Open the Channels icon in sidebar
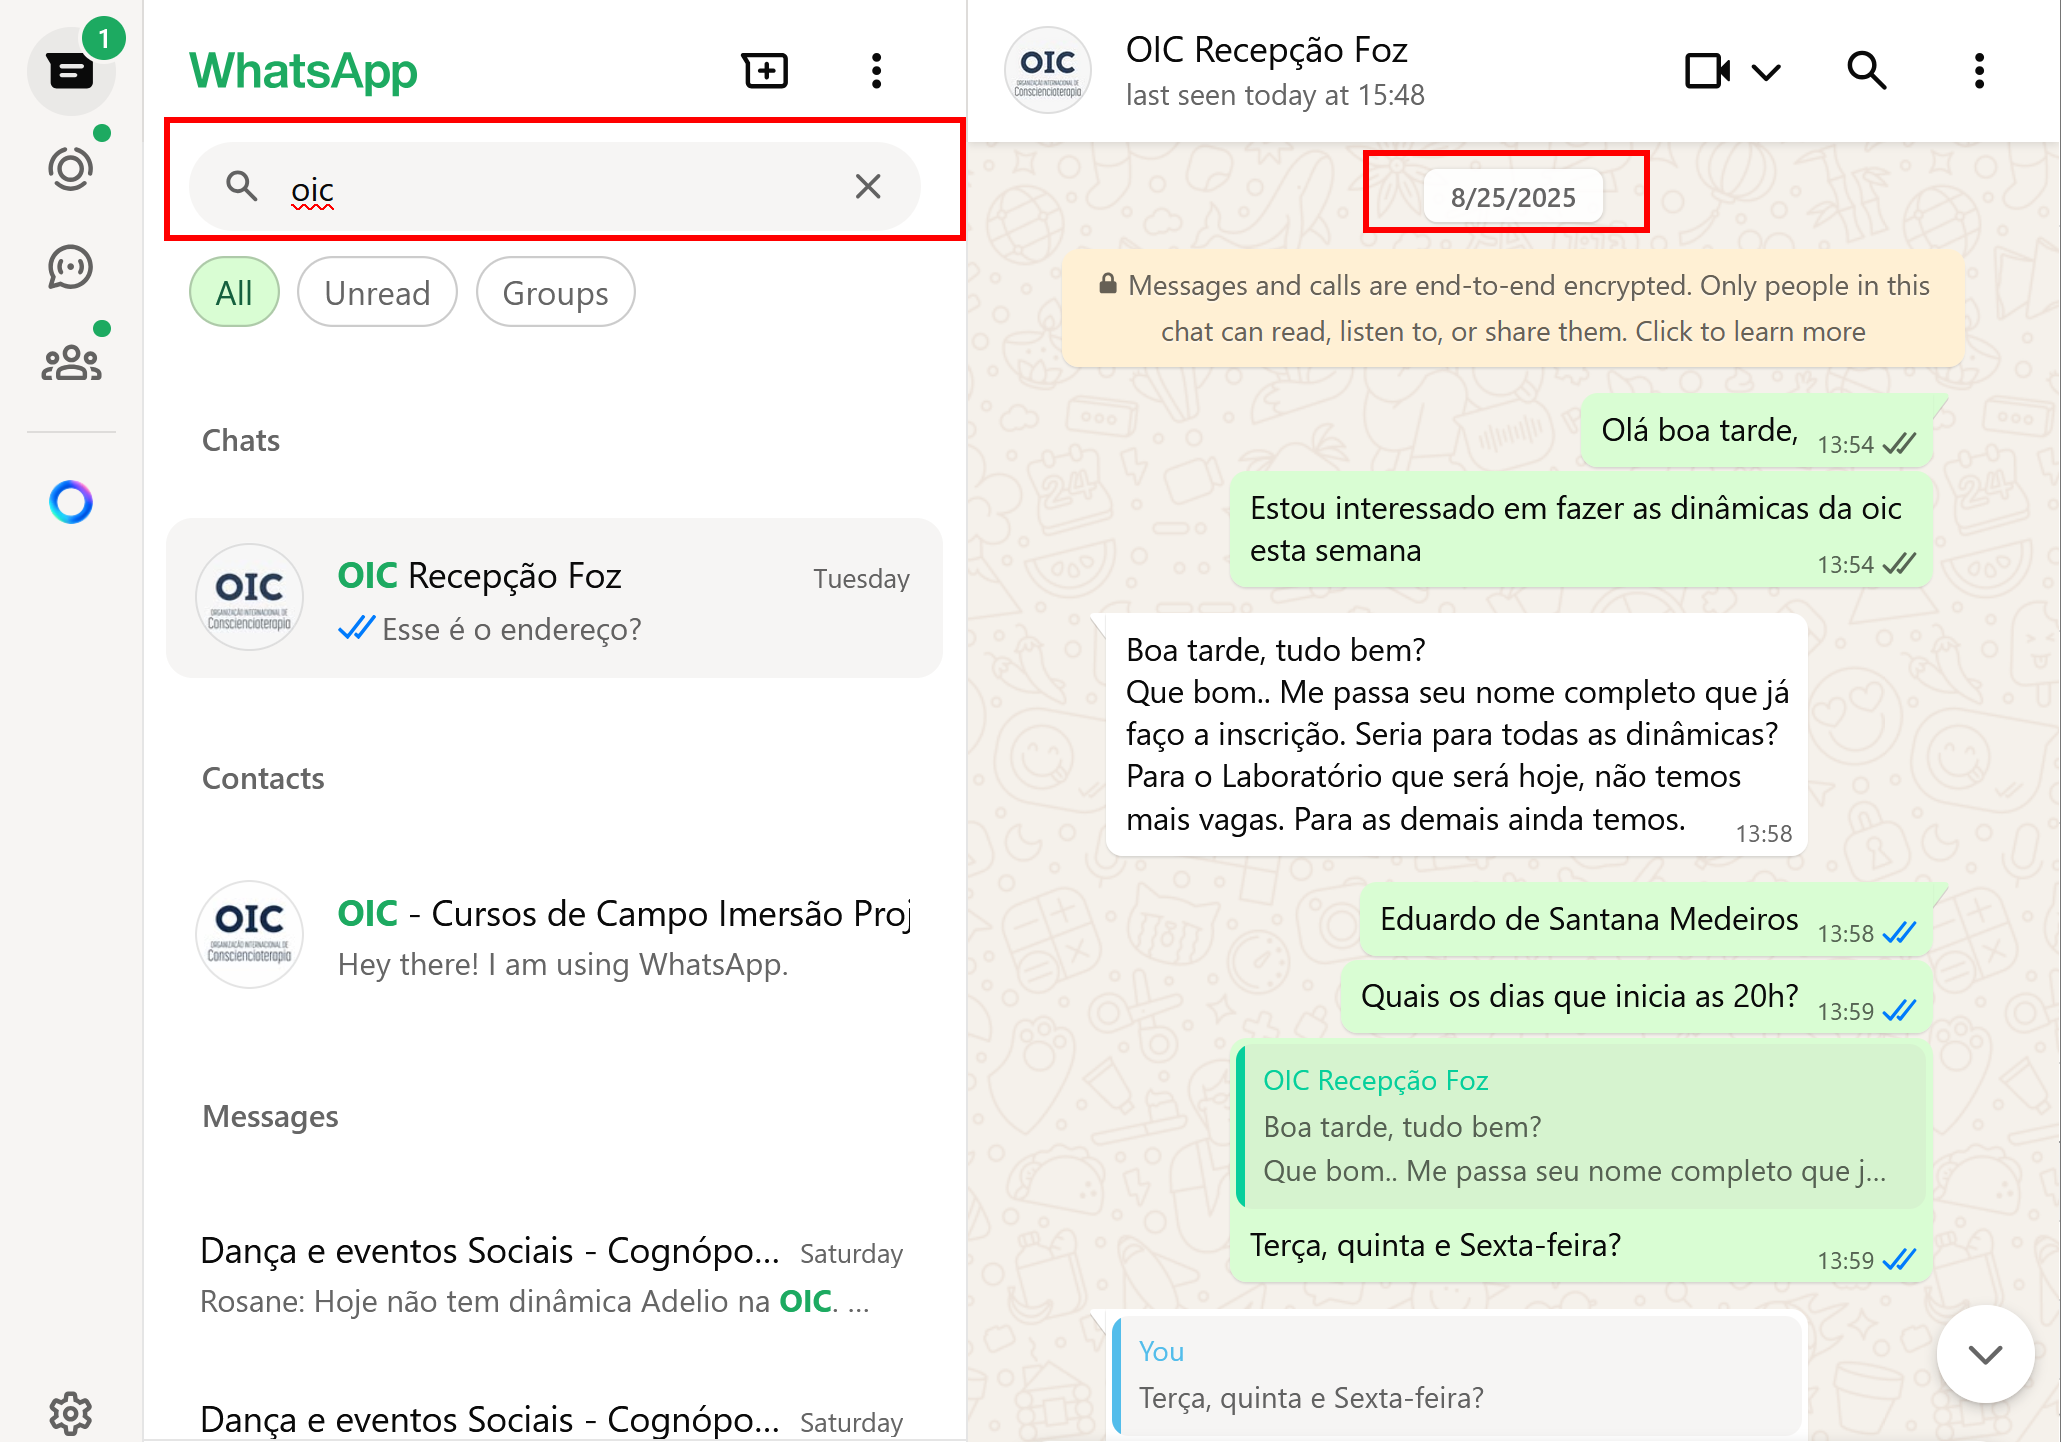2061x1442 pixels. (x=71, y=267)
